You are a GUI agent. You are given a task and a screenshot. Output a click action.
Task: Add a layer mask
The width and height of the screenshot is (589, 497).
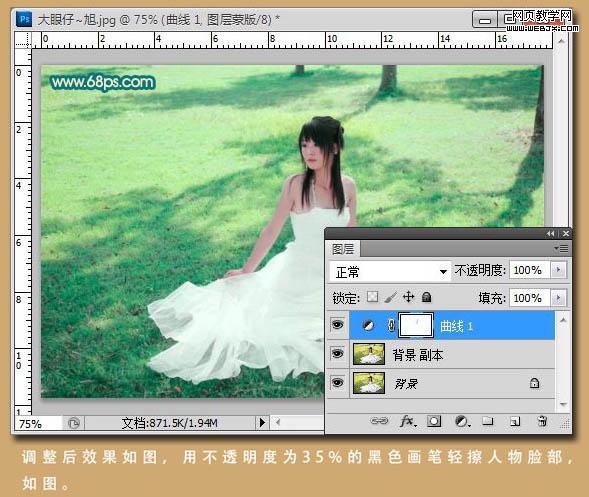click(434, 421)
